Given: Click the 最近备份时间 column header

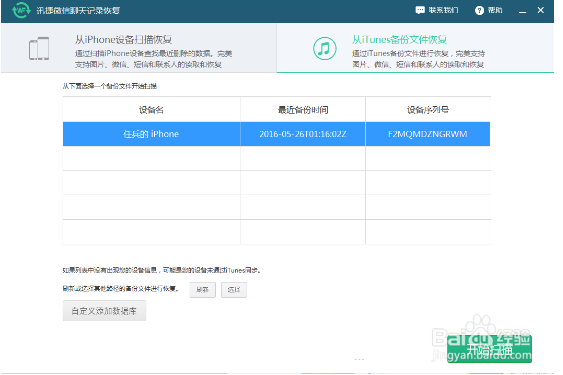Looking at the screenshot, I should click(303, 110).
